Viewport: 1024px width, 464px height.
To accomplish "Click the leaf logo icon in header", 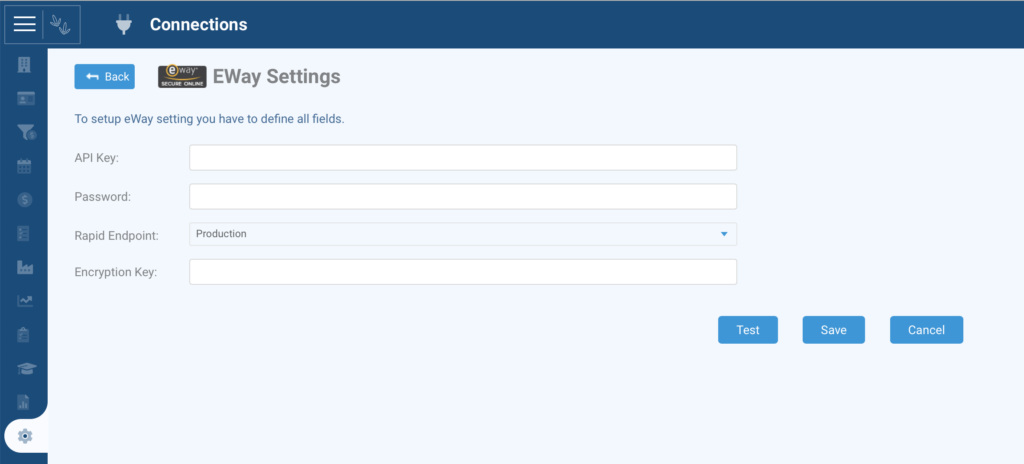I will coord(61,25).
